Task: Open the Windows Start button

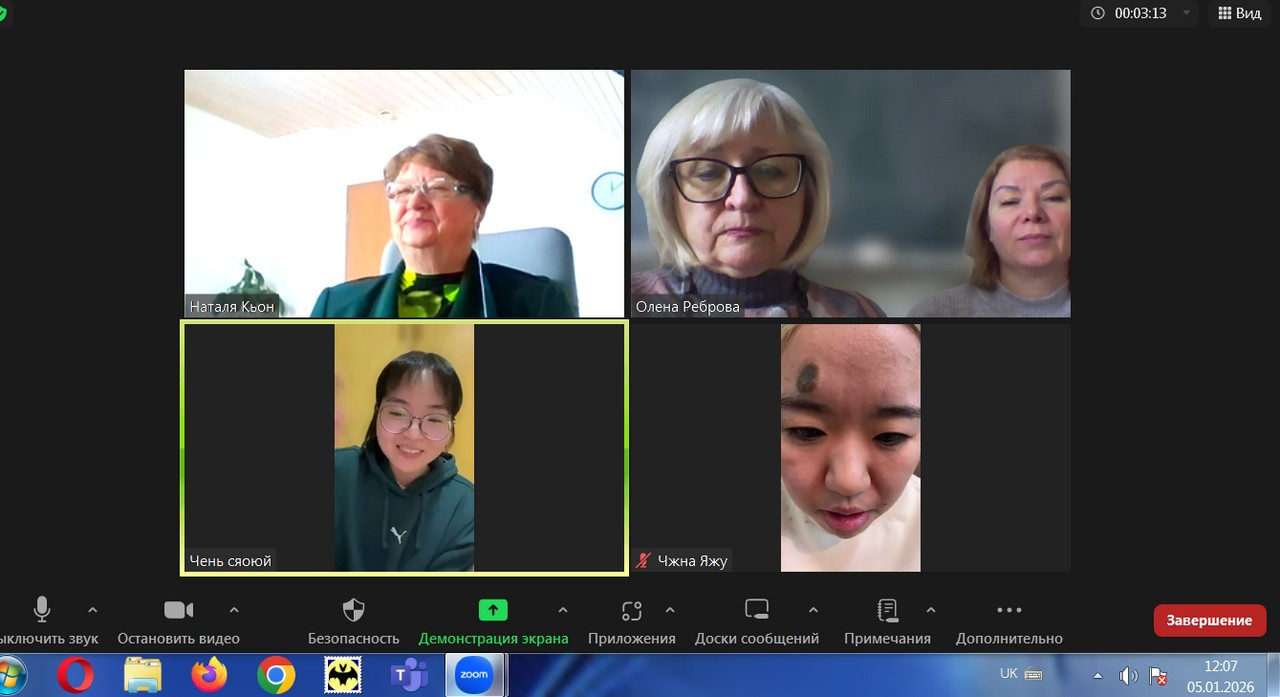Action: click(12, 675)
